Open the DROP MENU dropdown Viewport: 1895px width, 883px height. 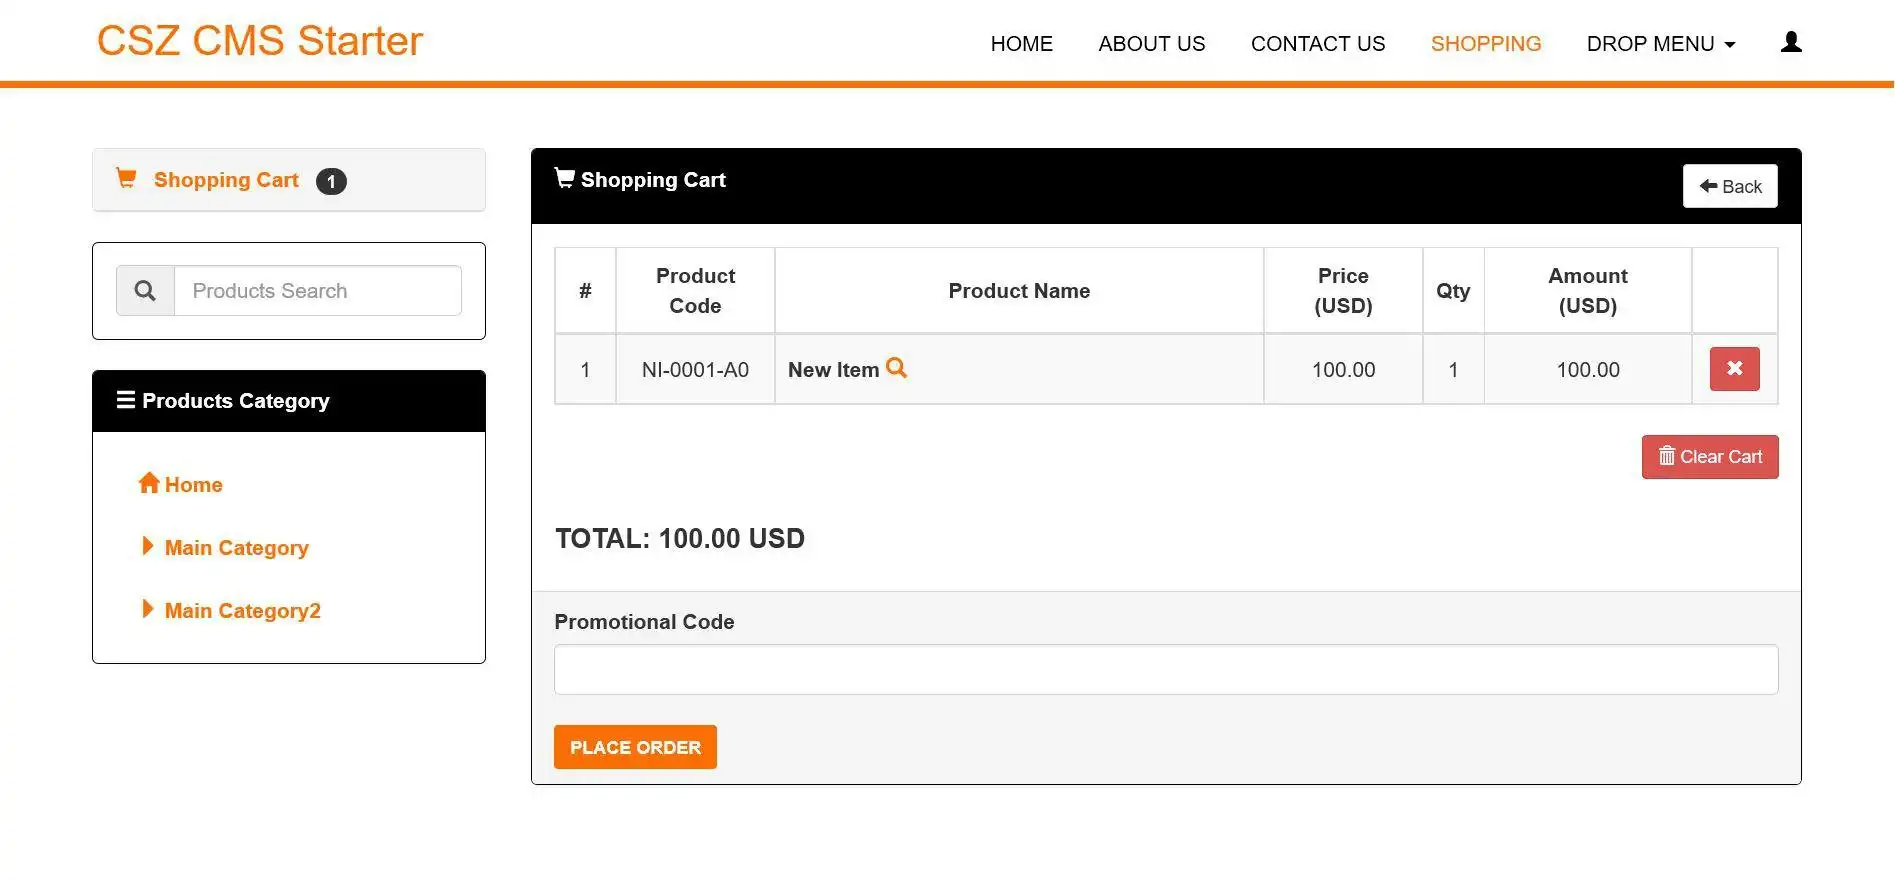click(1660, 44)
